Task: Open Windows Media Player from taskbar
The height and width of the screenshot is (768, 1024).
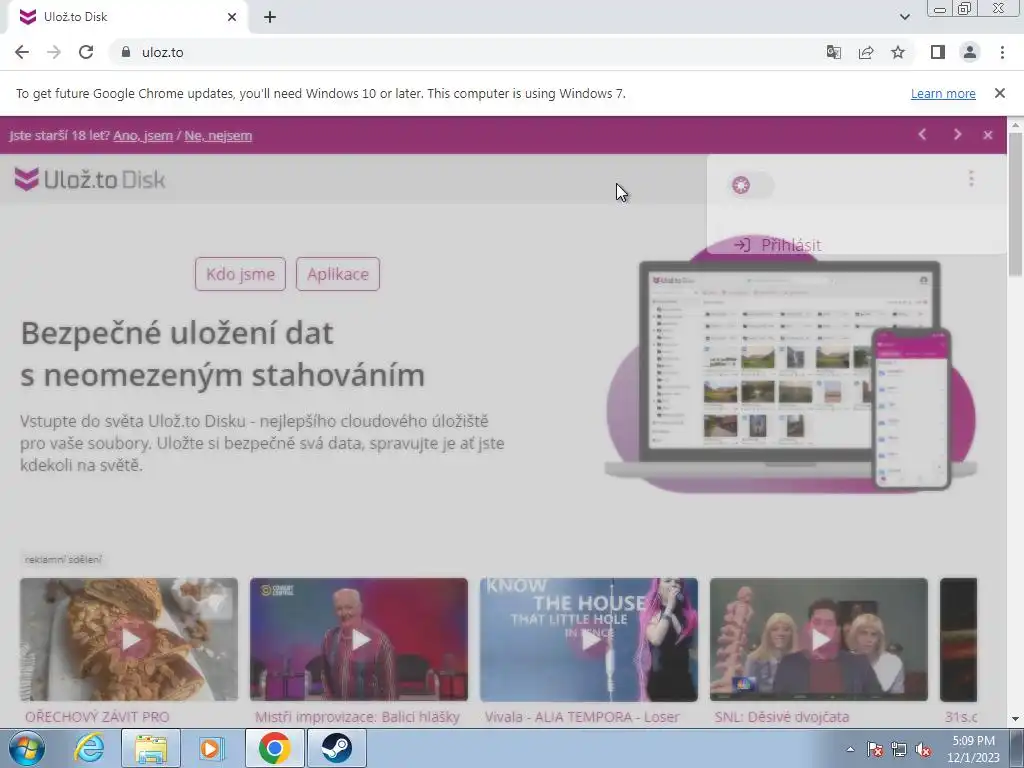Action: 211,748
